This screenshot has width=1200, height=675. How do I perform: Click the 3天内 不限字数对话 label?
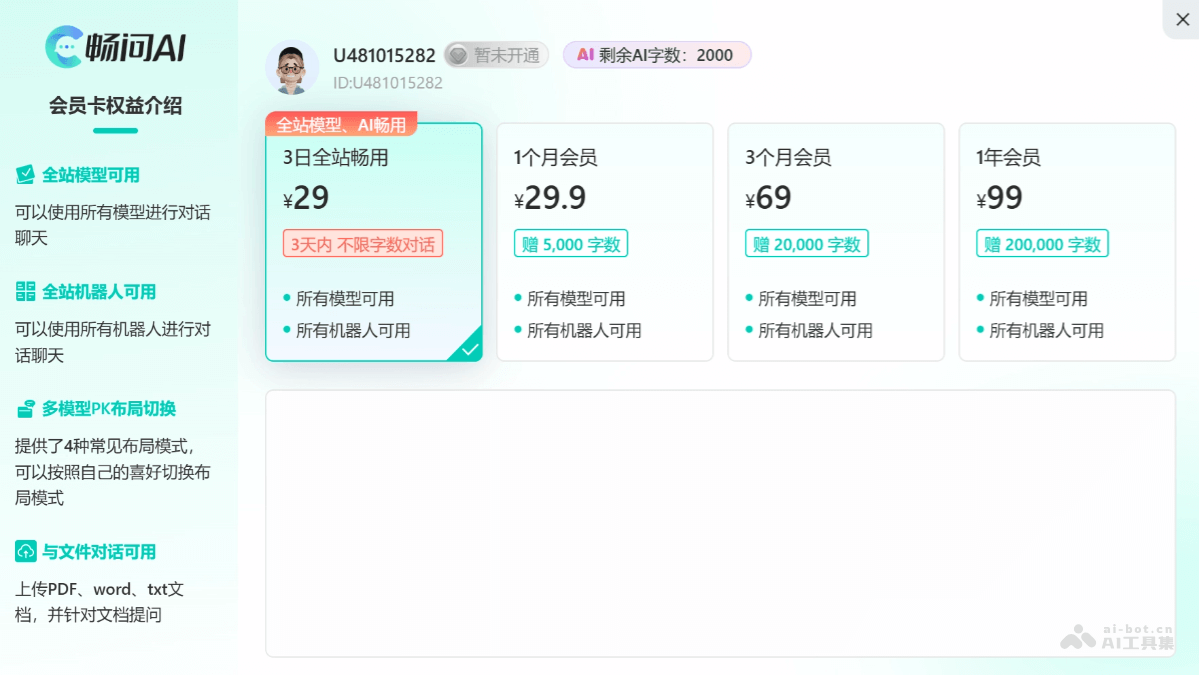[x=362, y=243]
